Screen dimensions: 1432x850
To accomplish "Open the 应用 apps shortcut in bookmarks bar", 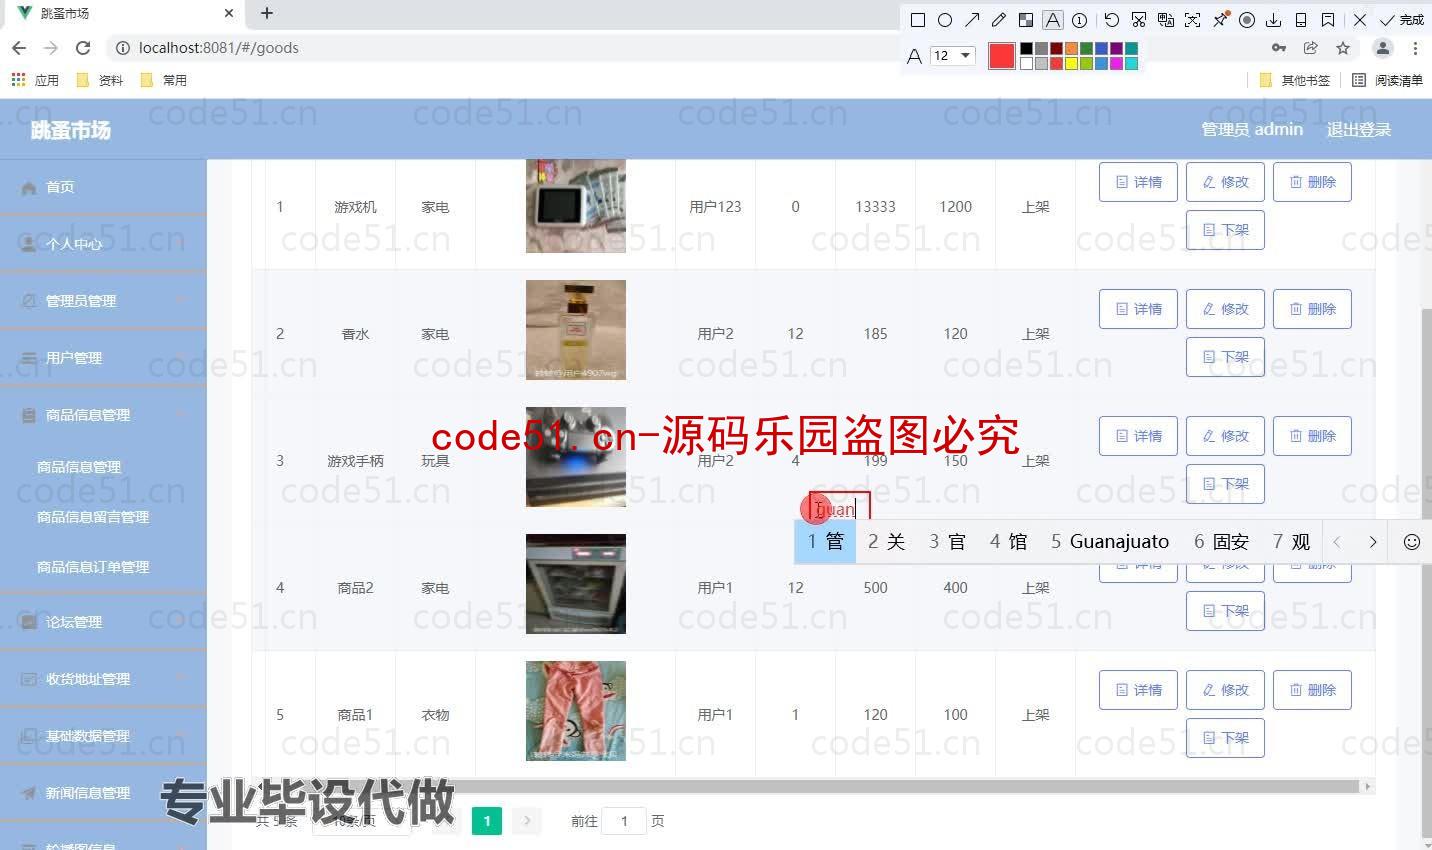I will pyautogui.click(x=36, y=80).
